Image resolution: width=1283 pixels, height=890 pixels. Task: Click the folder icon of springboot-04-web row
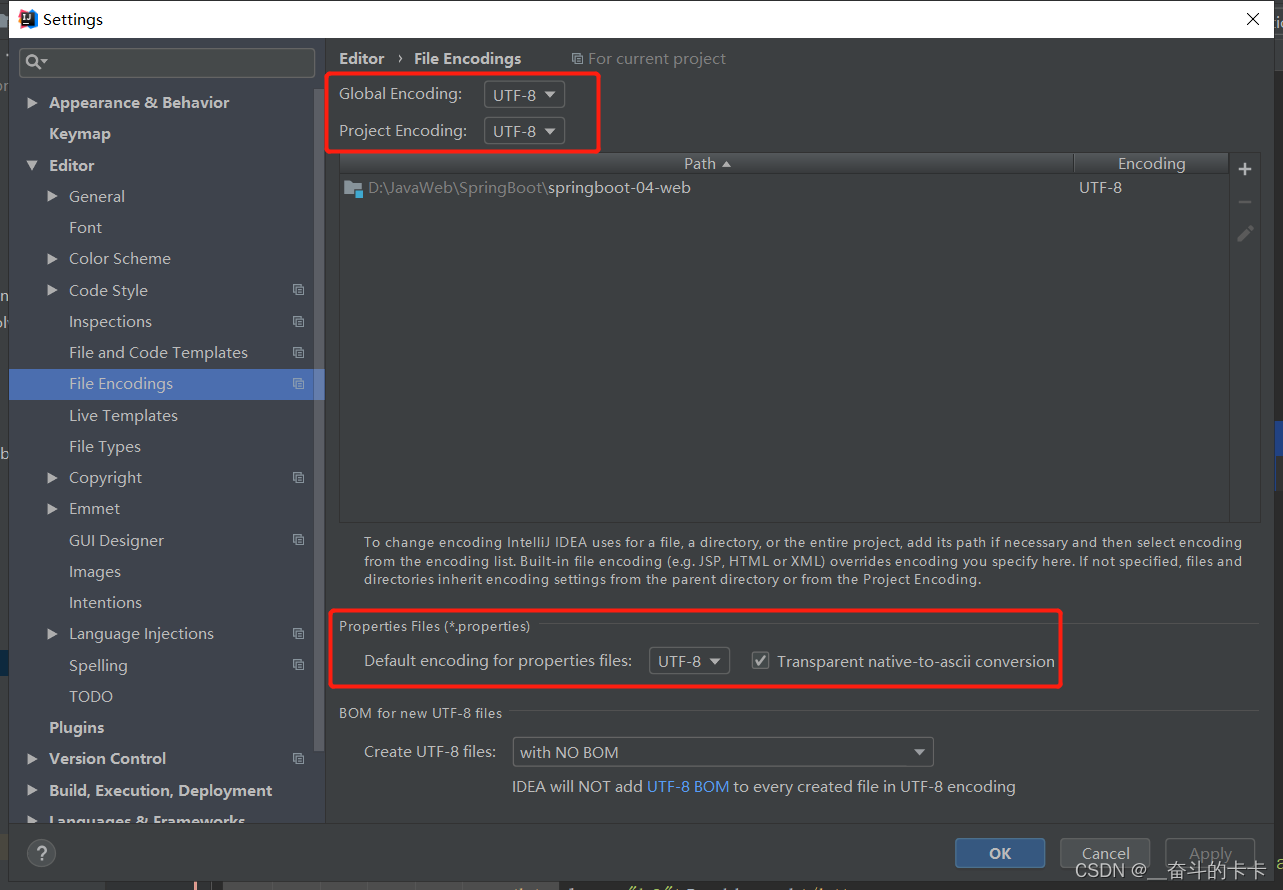coord(353,188)
